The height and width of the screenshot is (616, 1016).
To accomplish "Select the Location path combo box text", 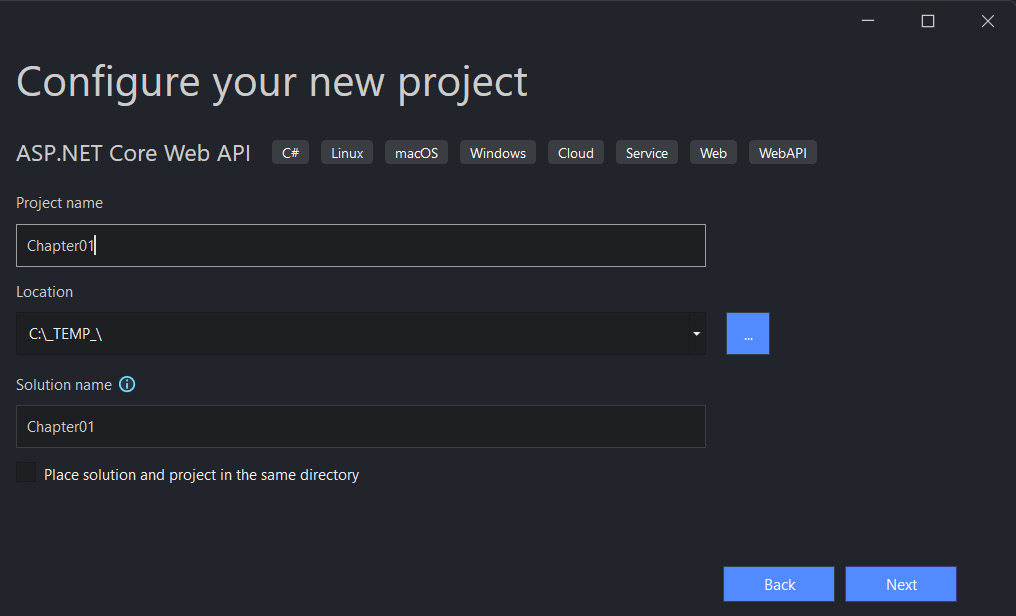I will pyautogui.click(x=352, y=334).
